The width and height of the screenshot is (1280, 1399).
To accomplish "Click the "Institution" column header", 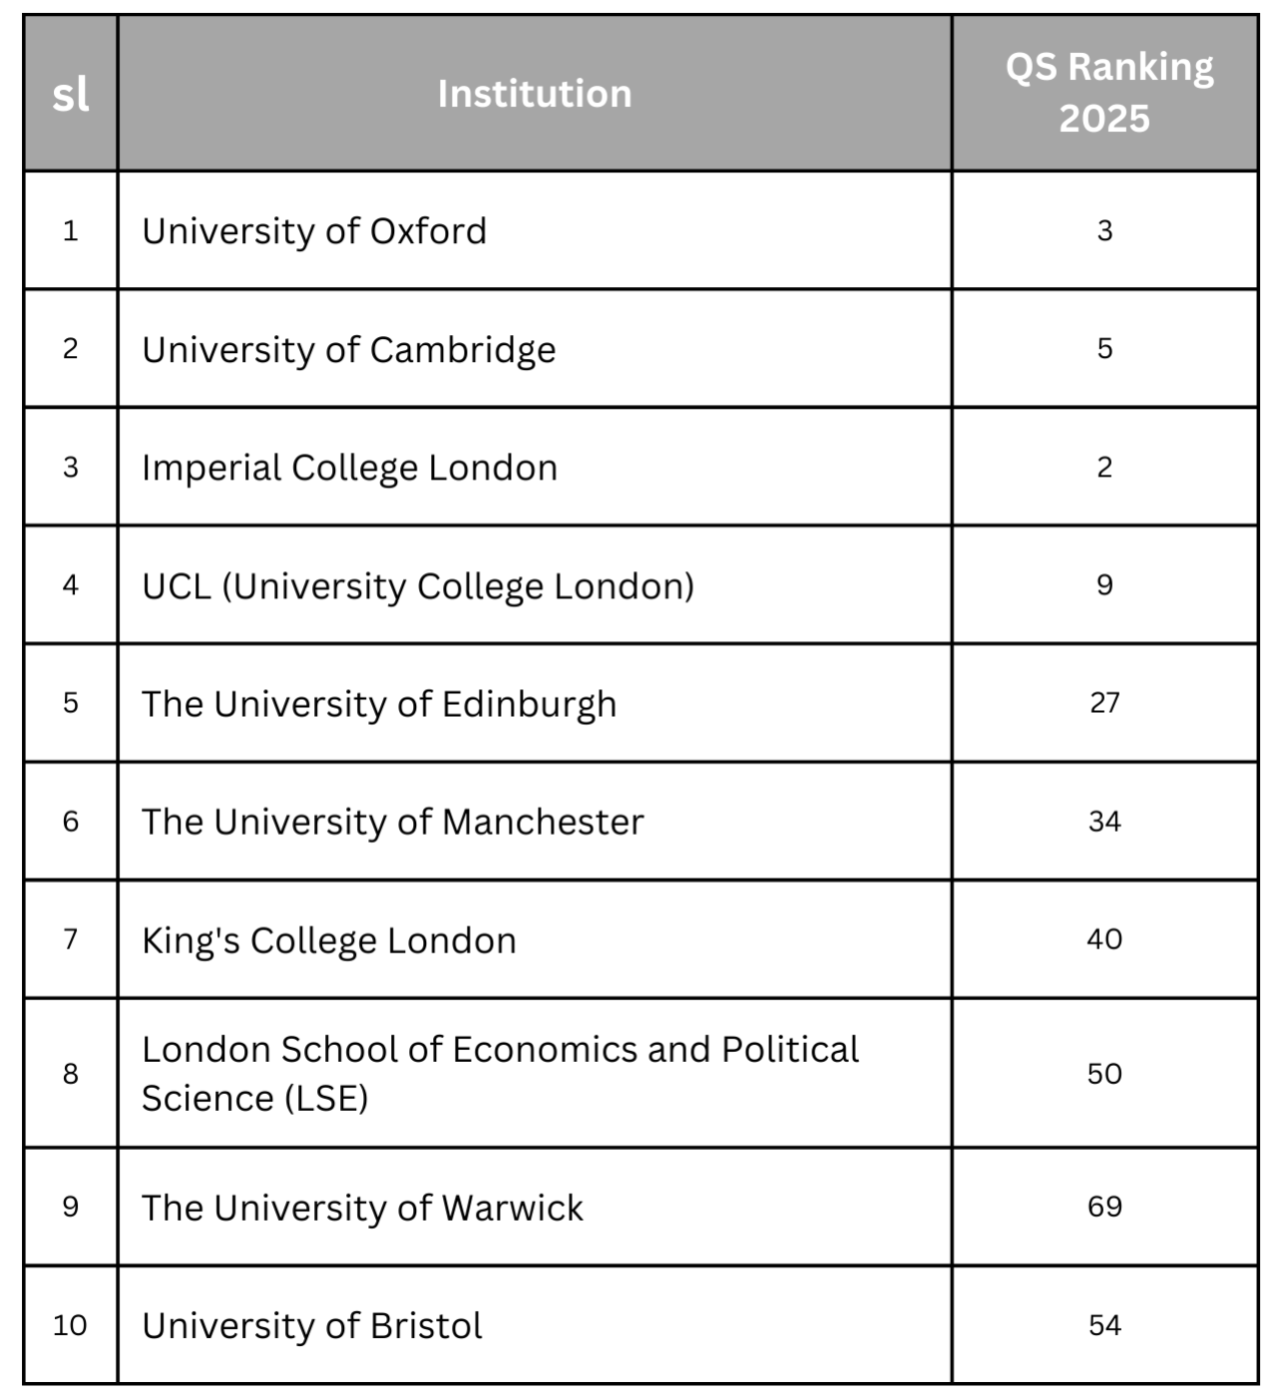I will pyautogui.click(x=534, y=94).
